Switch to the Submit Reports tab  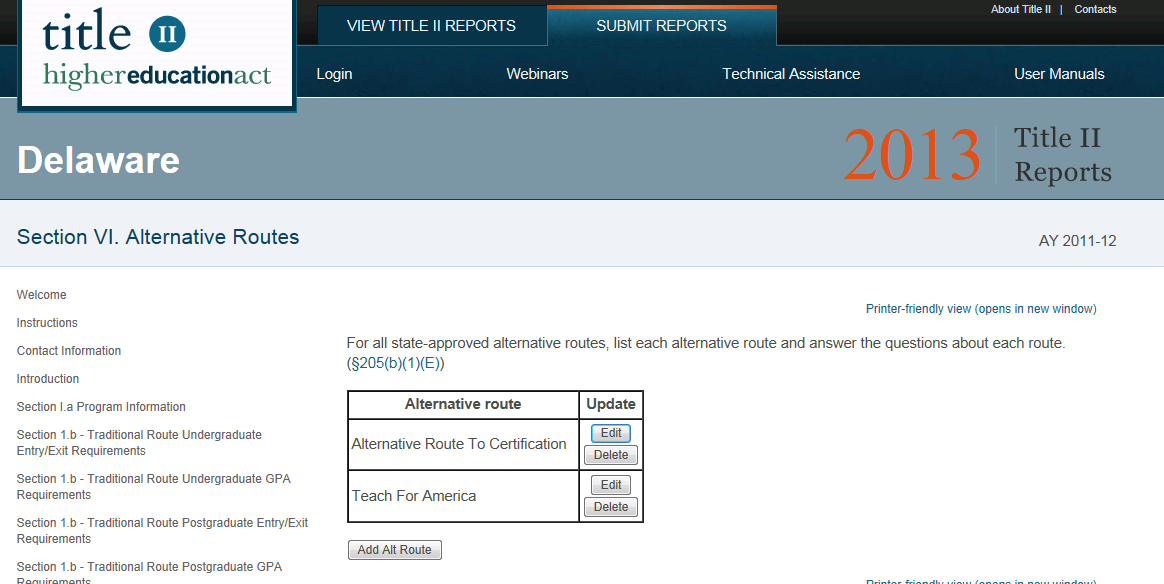(661, 25)
